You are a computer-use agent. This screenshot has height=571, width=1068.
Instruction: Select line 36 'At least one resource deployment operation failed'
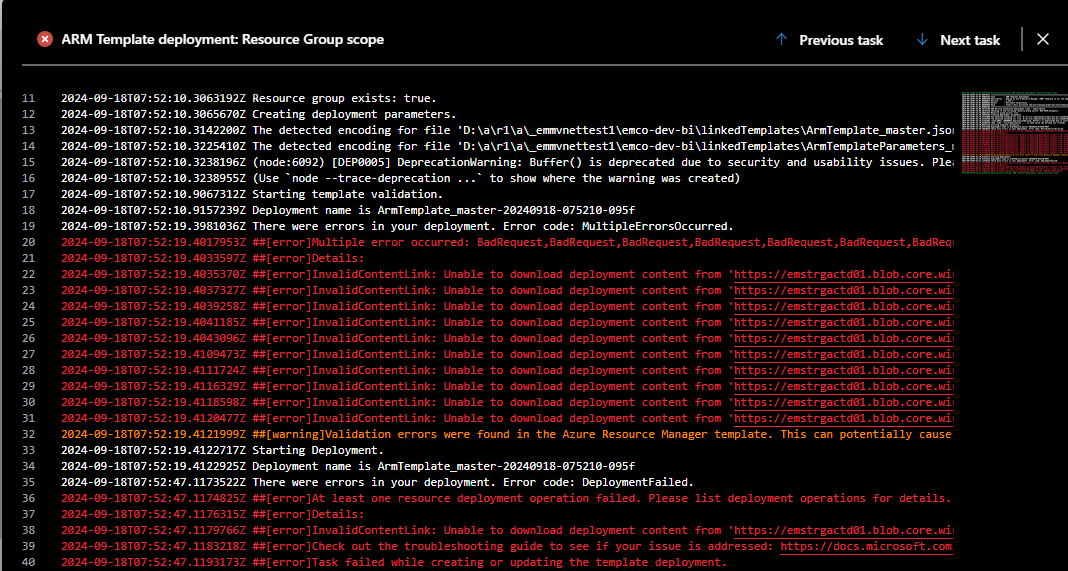[506, 499]
